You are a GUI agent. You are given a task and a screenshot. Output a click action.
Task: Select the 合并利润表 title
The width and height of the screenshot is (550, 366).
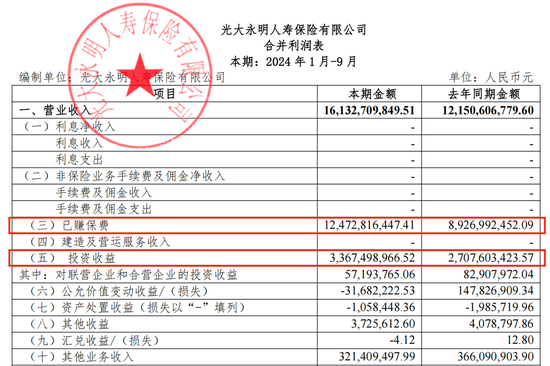(x=294, y=46)
